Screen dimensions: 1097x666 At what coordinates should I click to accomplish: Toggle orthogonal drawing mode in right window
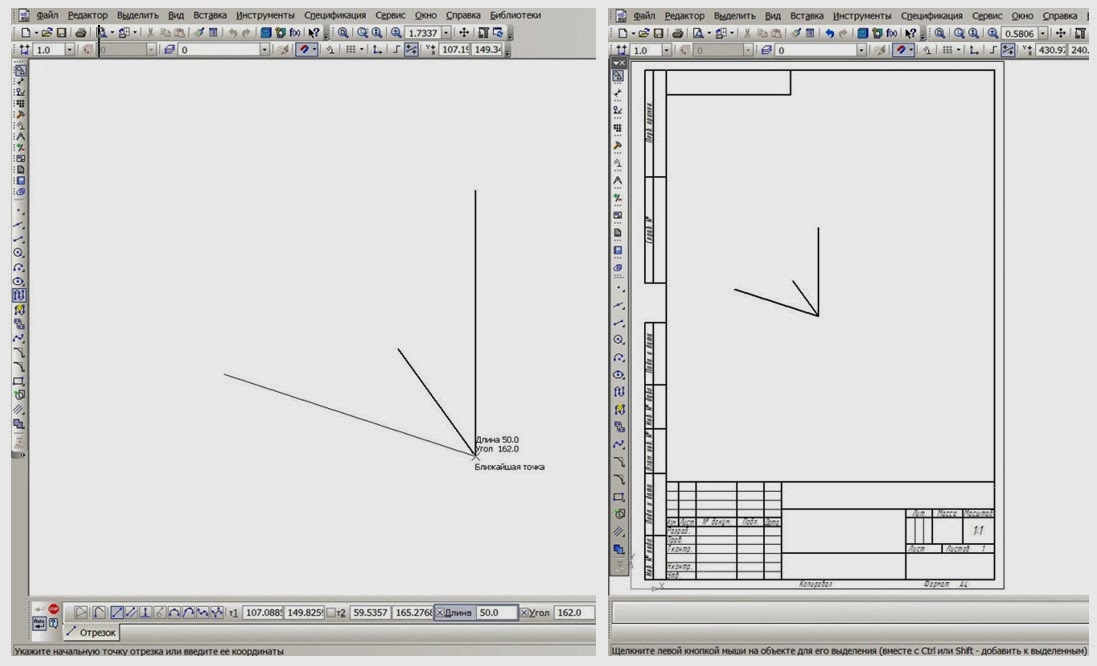pyautogui.click(x=993, y=50)
